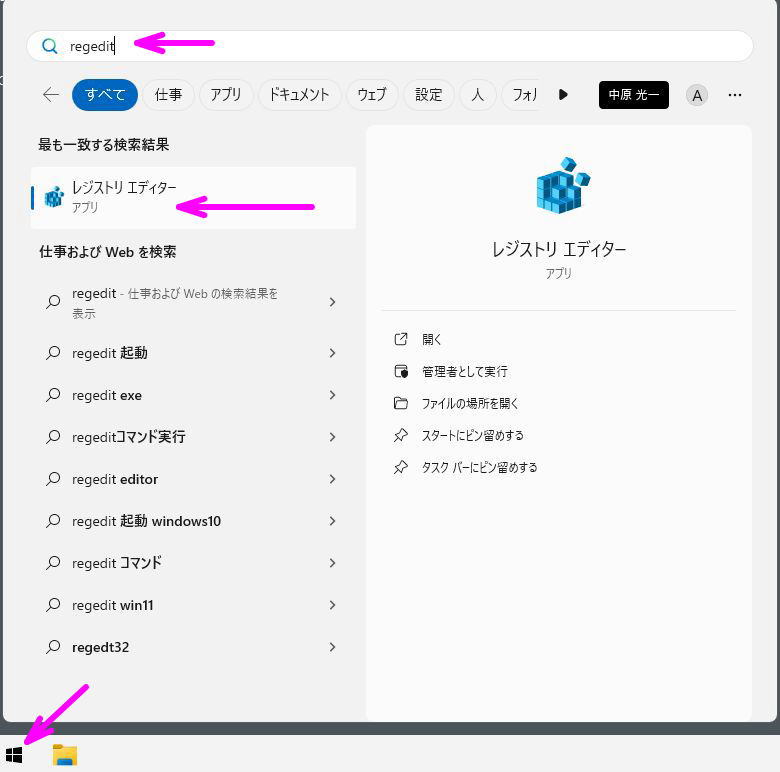Expand chevron for regedt32 suggestion

coord(332,647)
